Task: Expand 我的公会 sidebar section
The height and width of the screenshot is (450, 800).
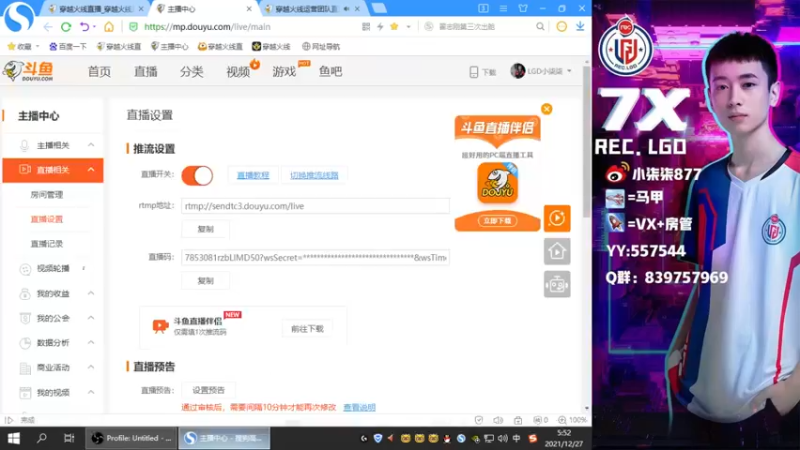Action: click(91, 317)
